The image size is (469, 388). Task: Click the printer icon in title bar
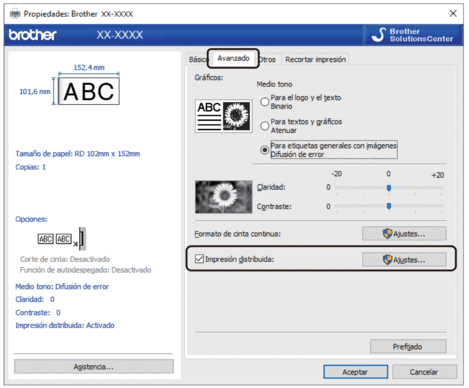[x=15, y=14]
